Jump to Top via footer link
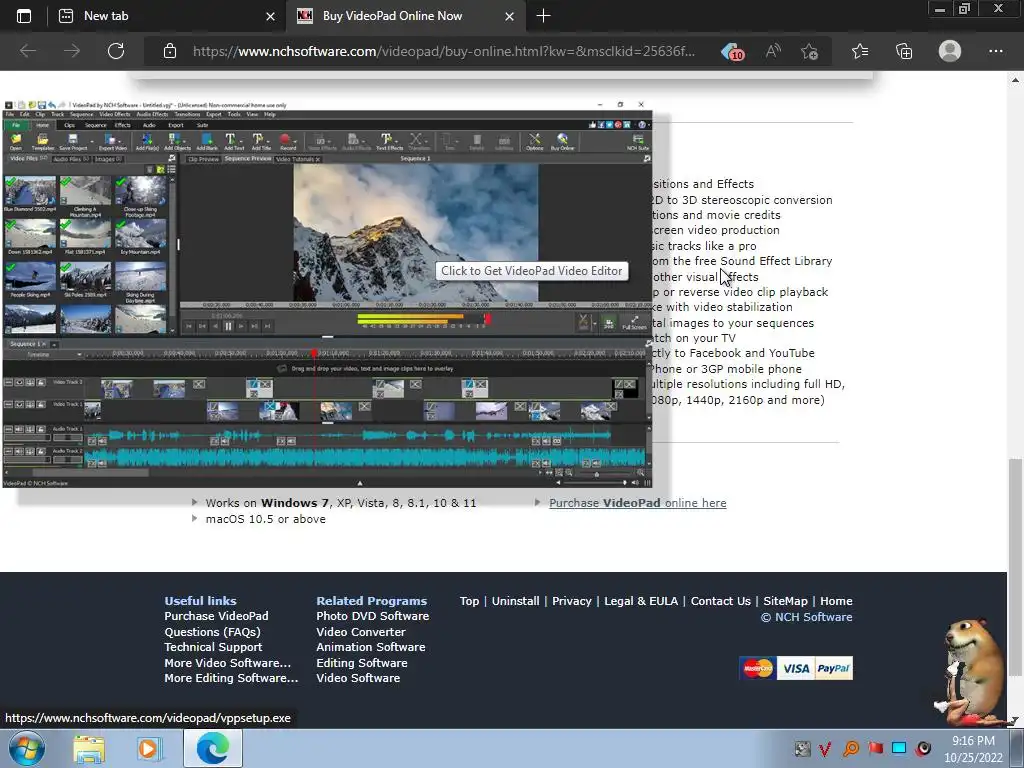This screenshot has height=768, width=1024. 469,601
